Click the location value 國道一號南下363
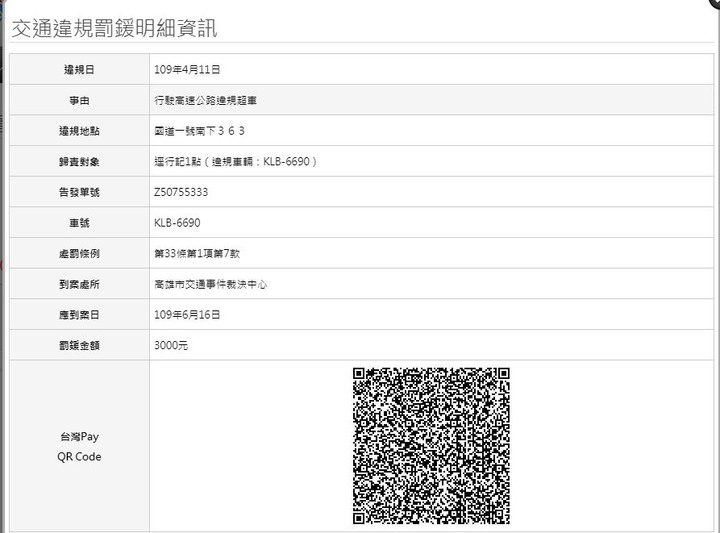720x533 pixels. (x=199, y=131)
